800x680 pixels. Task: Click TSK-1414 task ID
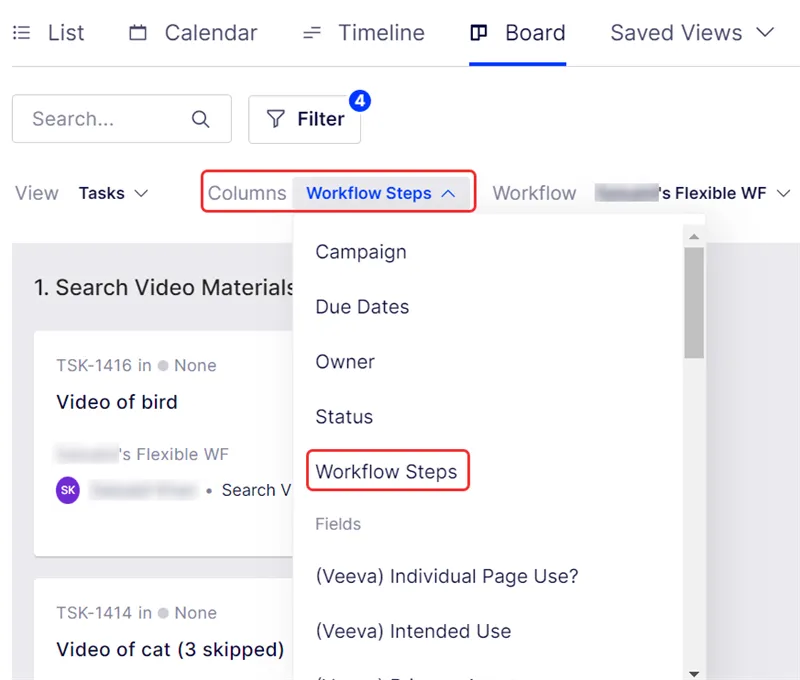coord(94,613)
